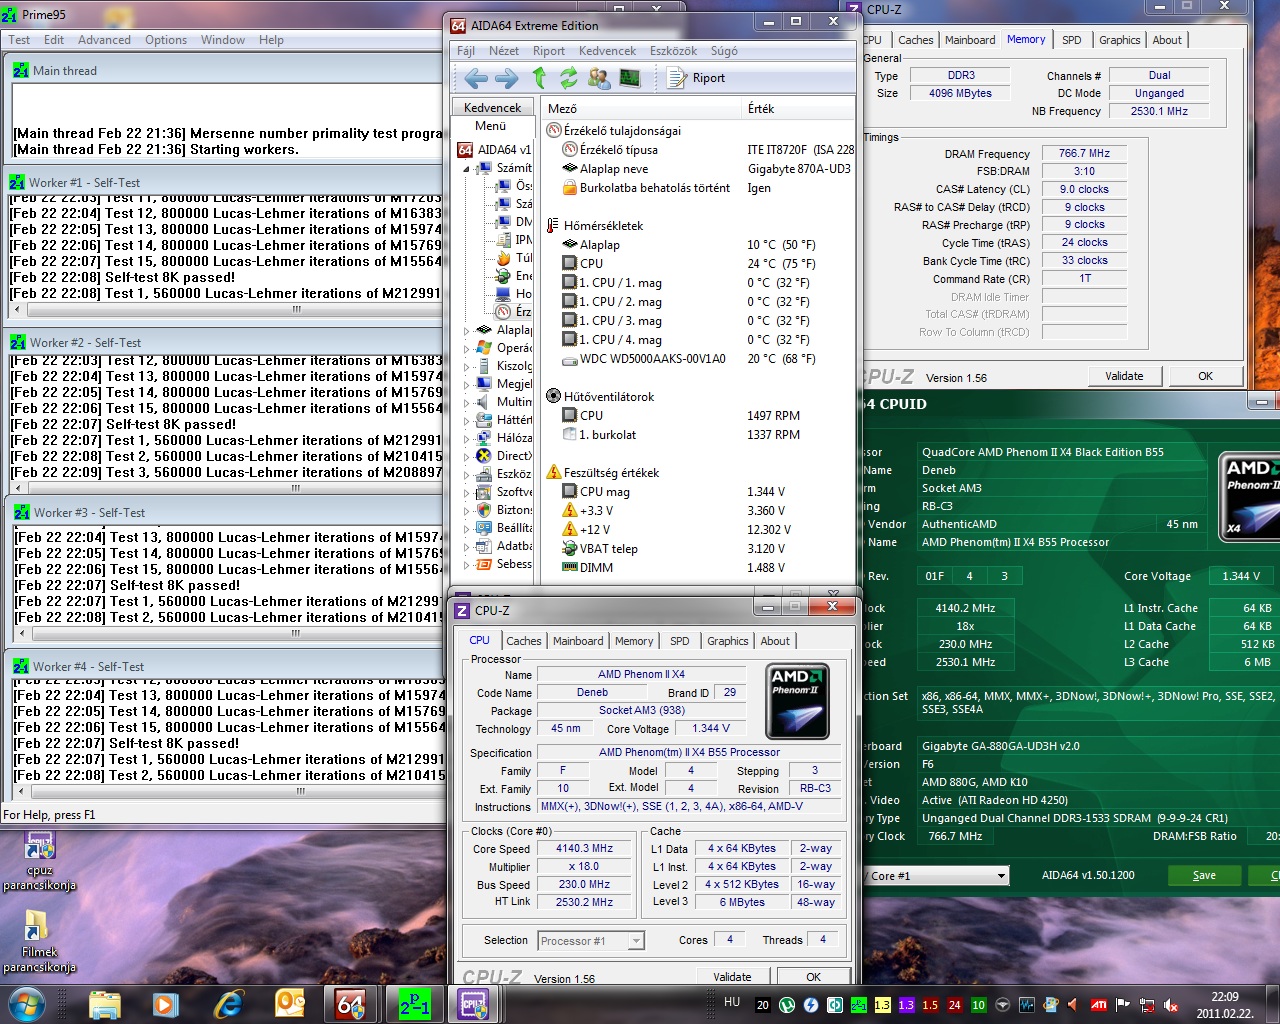Open the Nézet menu in AIDA64
Image resolution: width=1280 pixels, height=1024 pixels.
tap(504, 51)
